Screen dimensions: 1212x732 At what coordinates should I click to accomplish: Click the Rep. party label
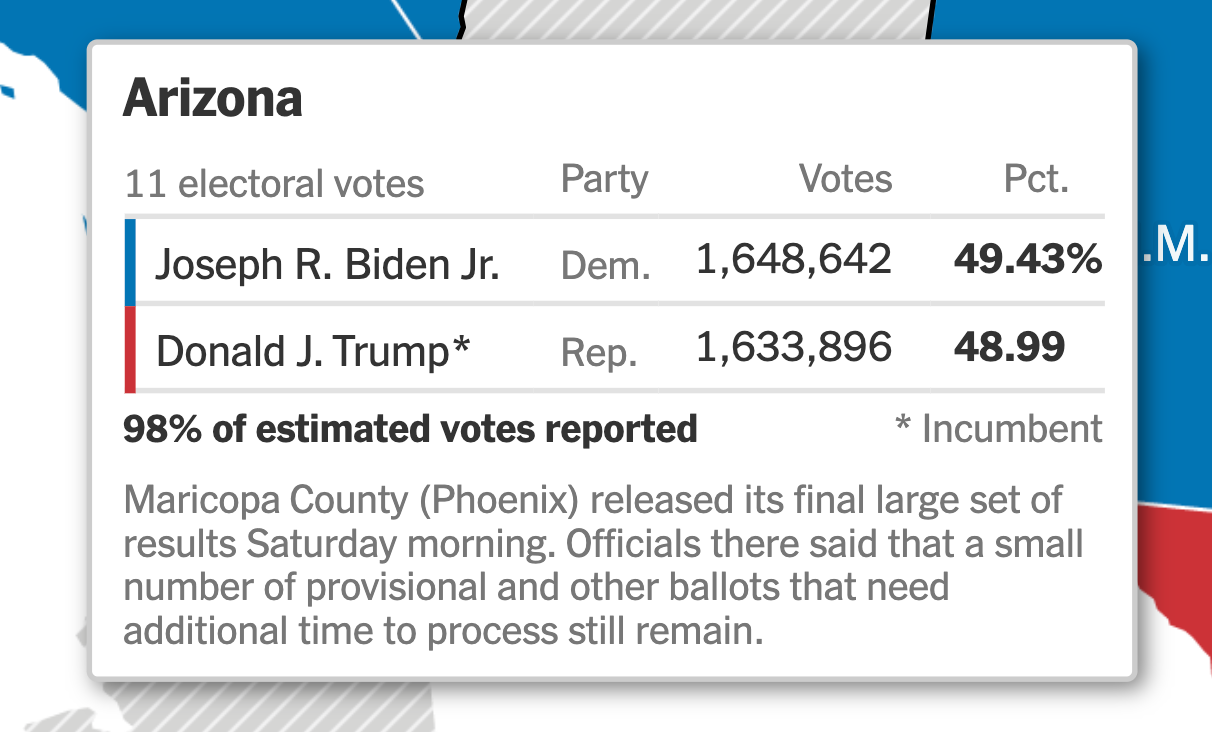coord(599,352)
